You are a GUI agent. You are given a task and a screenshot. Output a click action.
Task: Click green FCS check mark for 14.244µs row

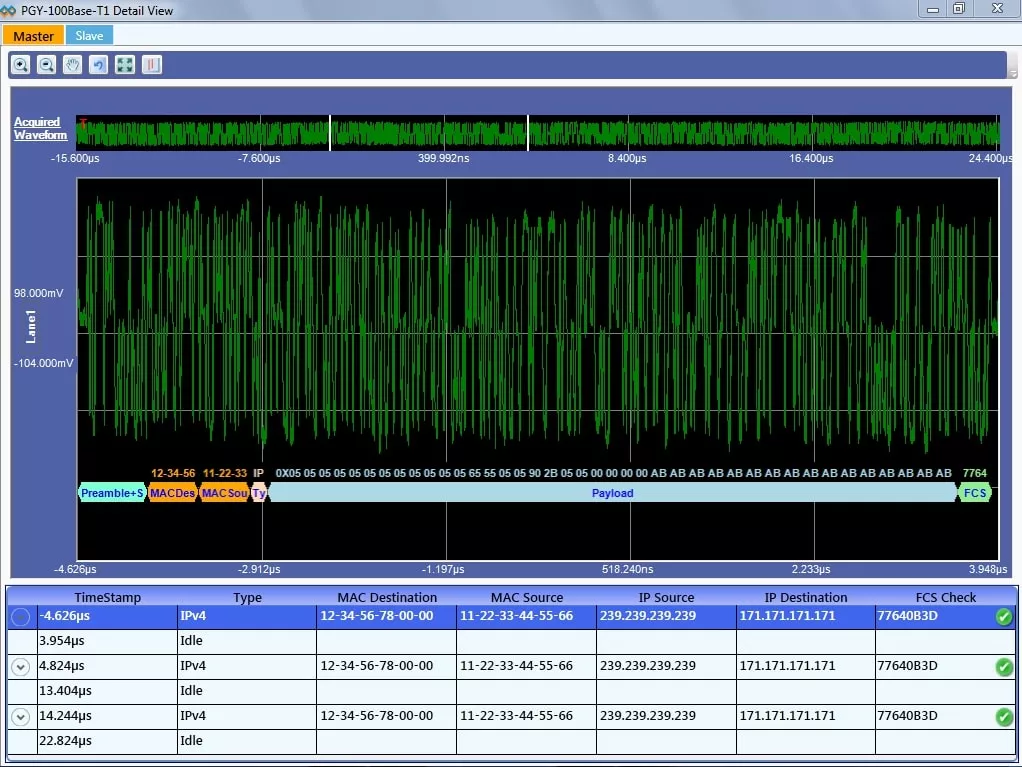1004,717
